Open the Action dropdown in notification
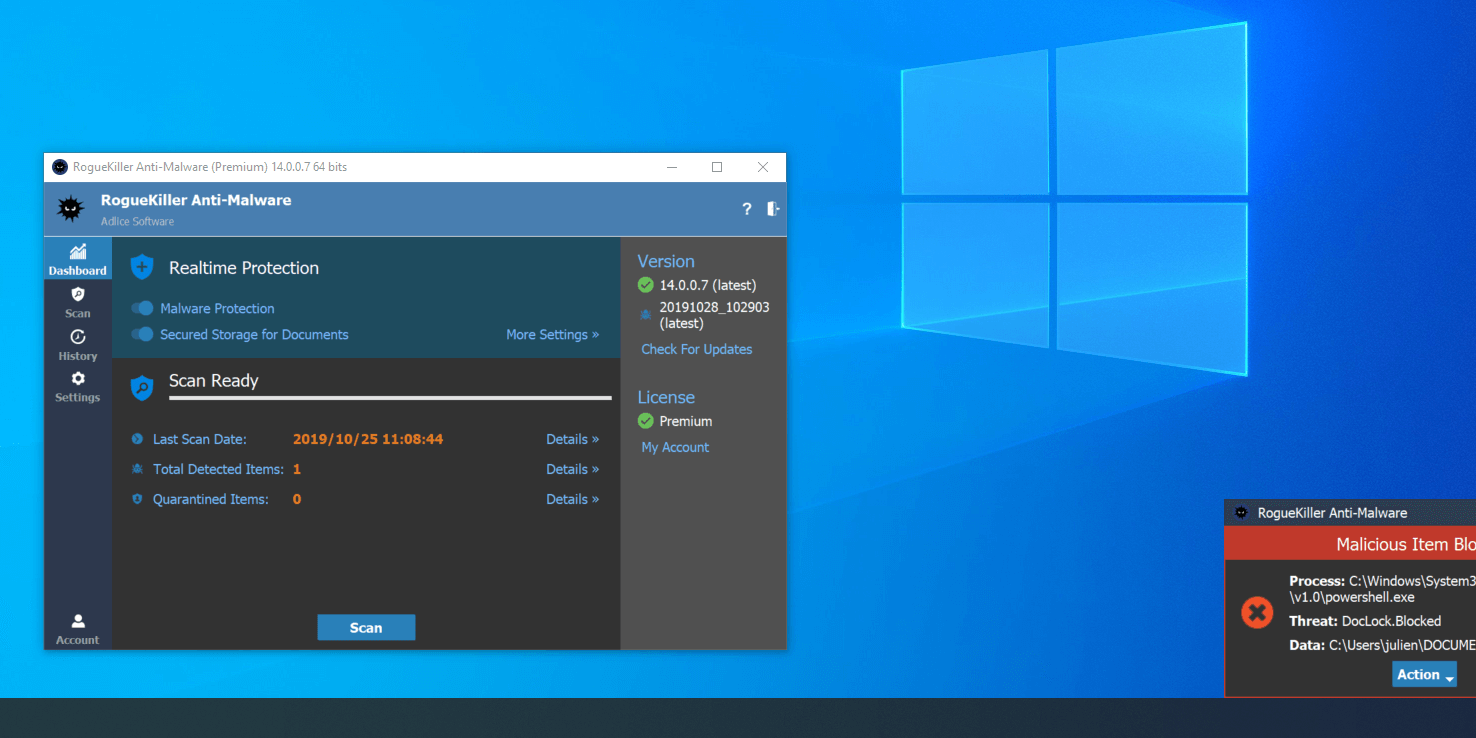 pos(1424,675)
